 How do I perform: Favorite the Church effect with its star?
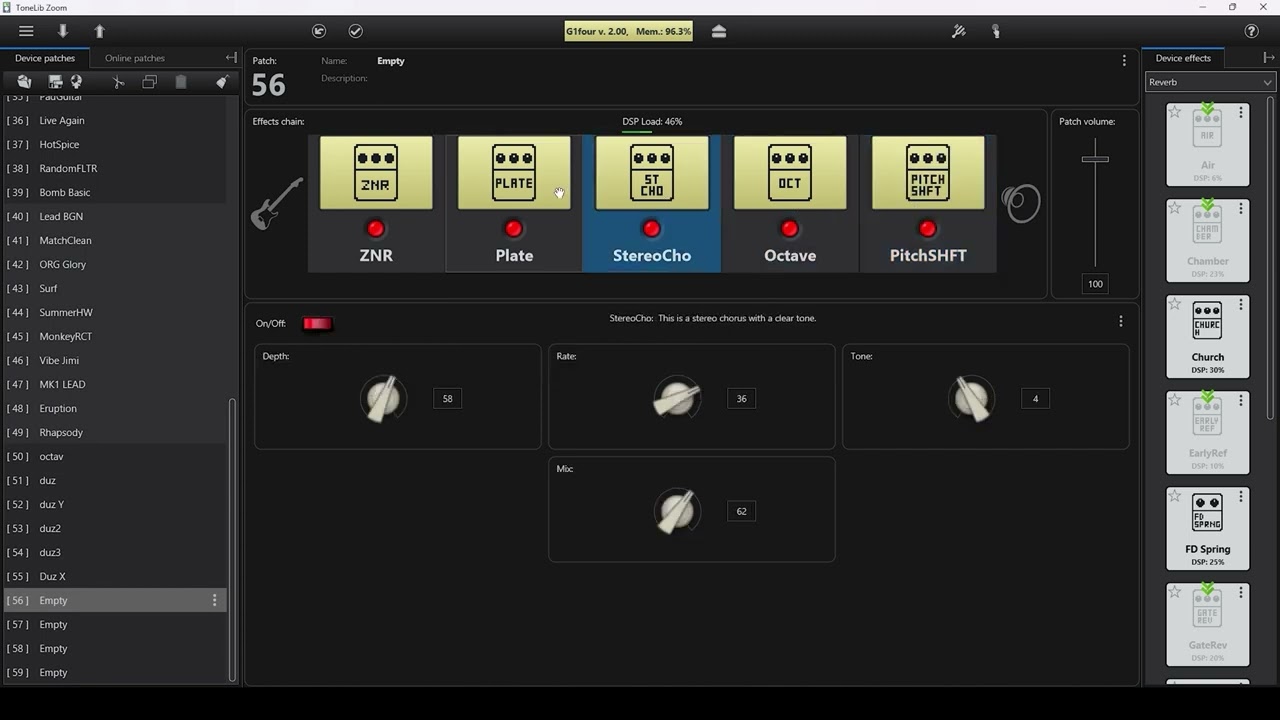point(1175,304)
